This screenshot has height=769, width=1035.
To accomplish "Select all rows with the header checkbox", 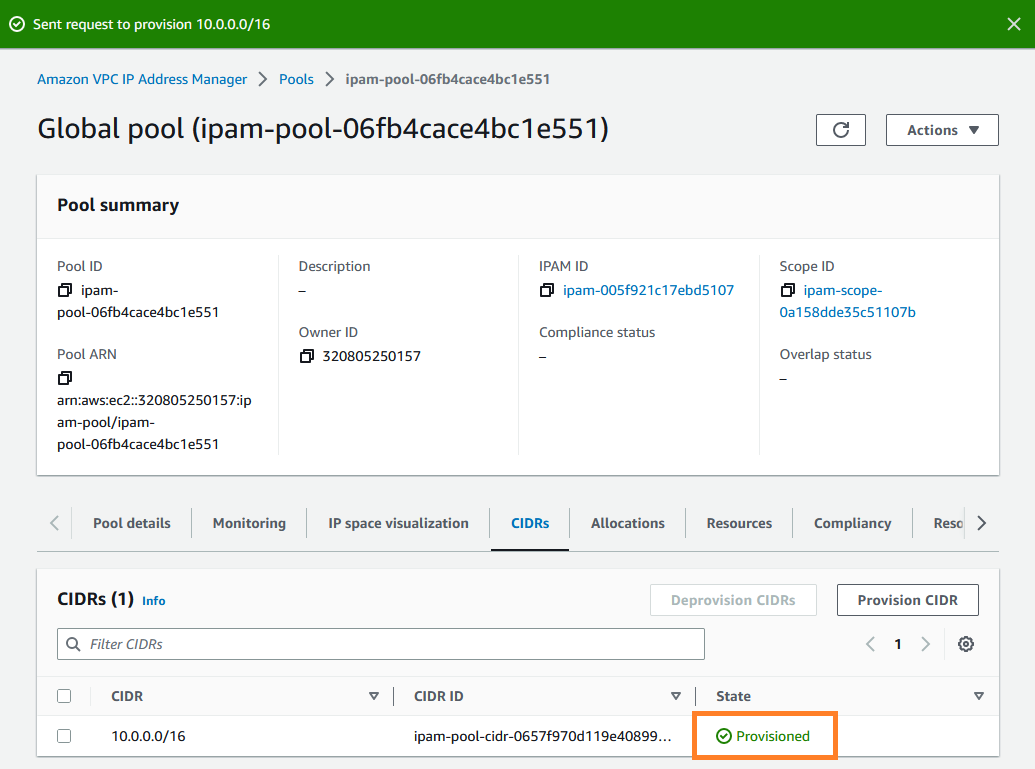I will tap(64, 696).
